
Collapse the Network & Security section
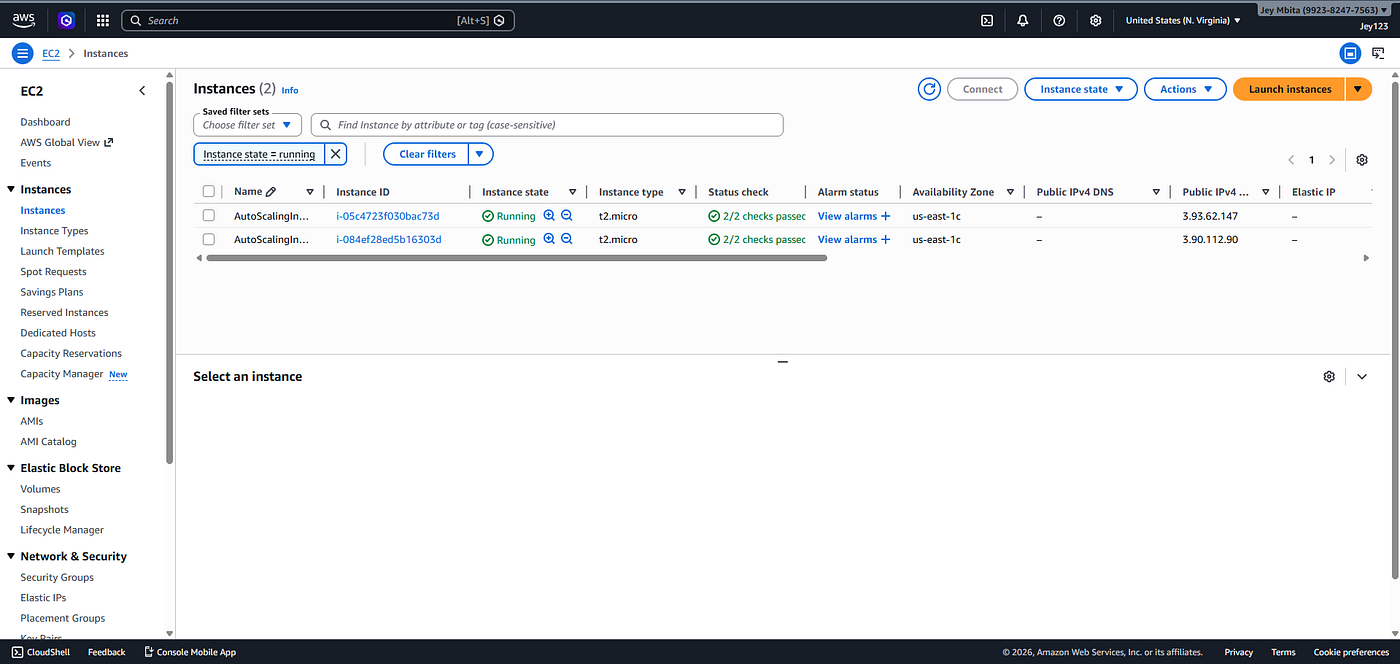click(x=11, y=556)
